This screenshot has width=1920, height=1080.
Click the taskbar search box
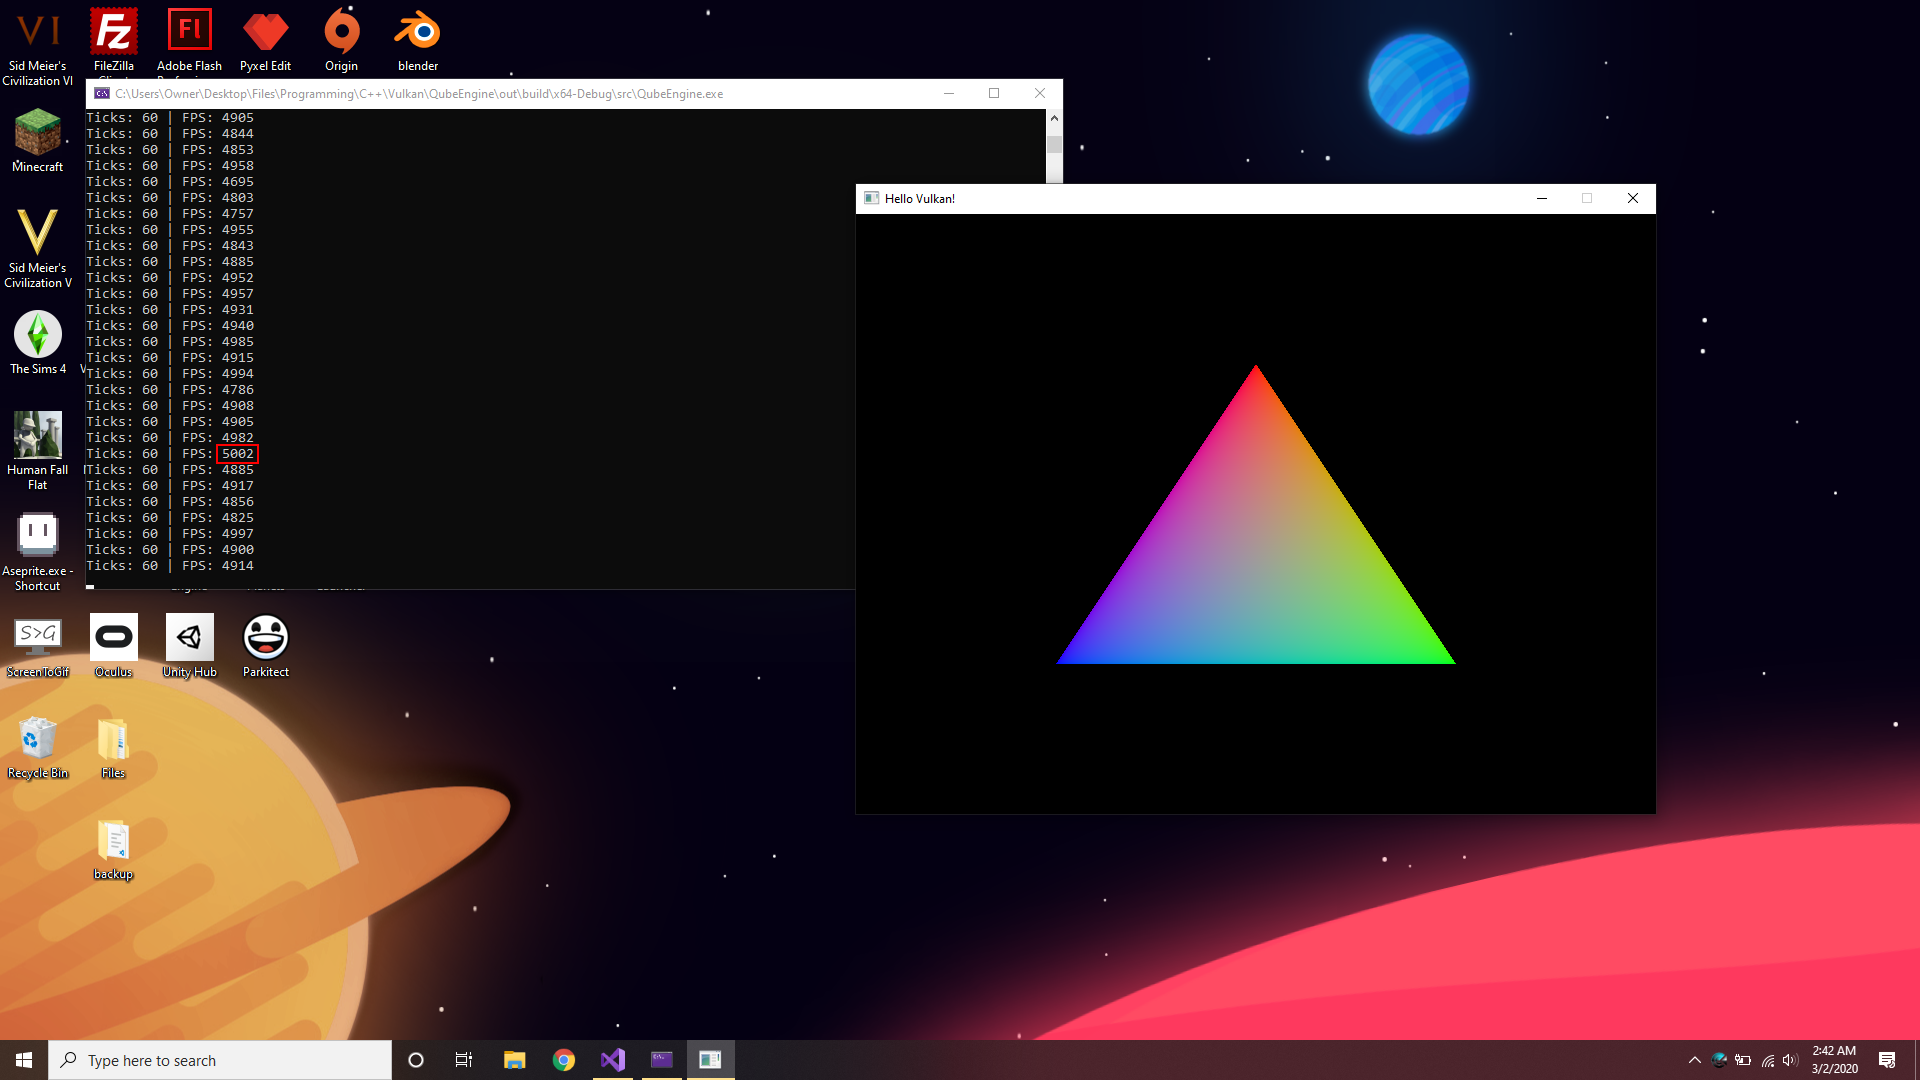tap(220, 1060)
